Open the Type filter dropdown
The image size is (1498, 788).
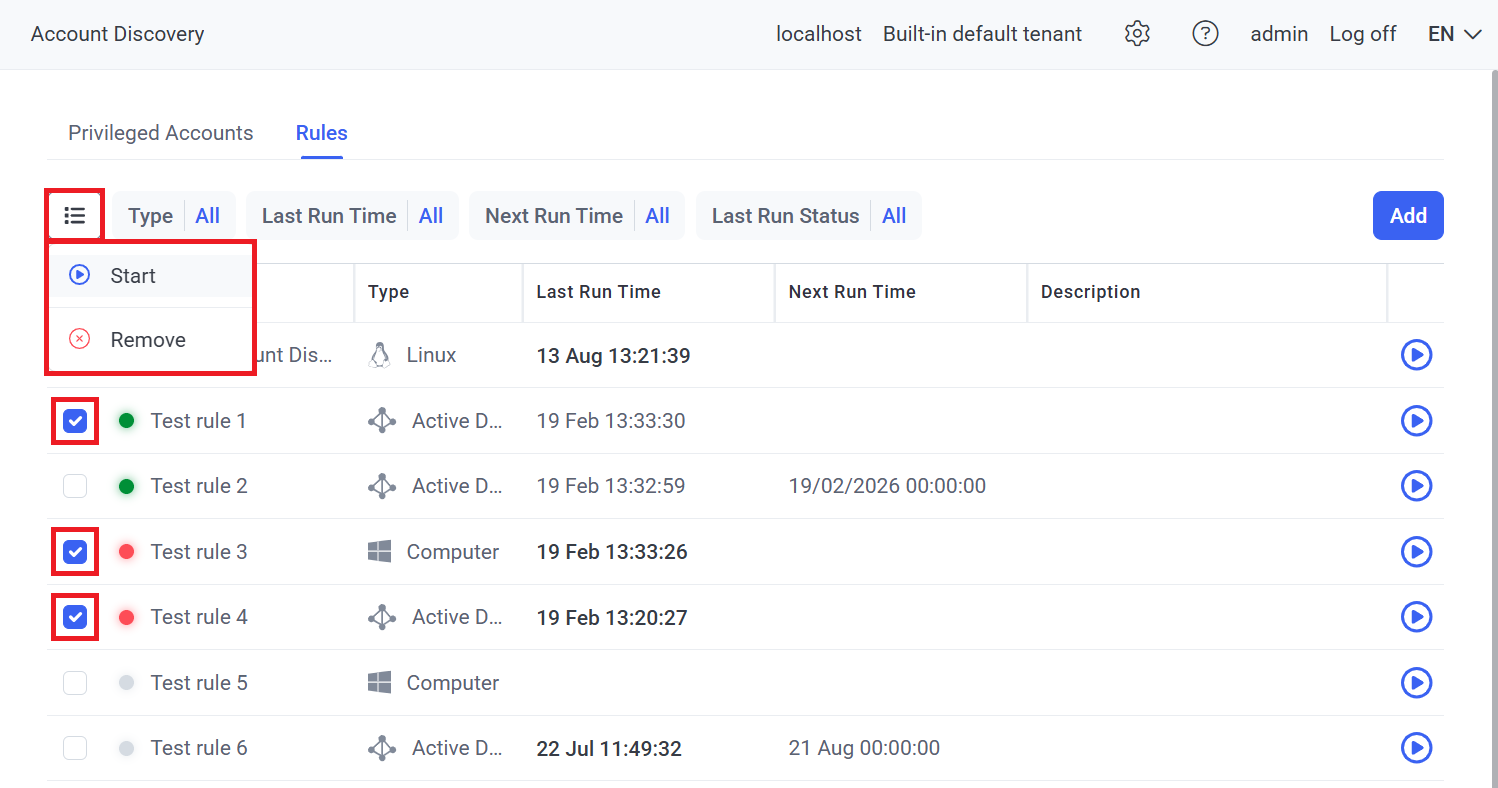[x=174, y=216]
